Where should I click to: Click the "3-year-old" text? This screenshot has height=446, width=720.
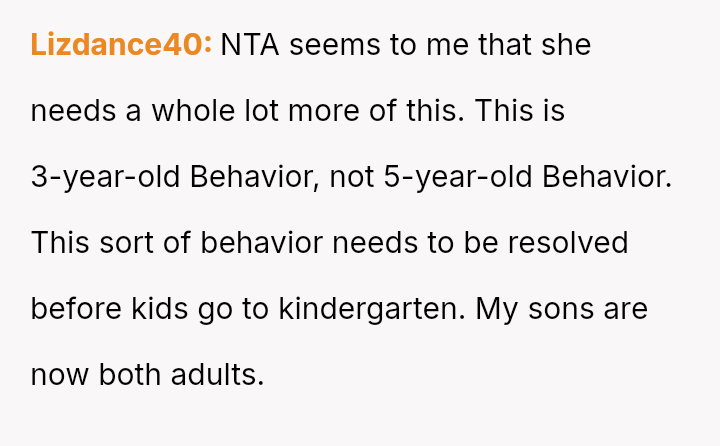click(106, 177)
